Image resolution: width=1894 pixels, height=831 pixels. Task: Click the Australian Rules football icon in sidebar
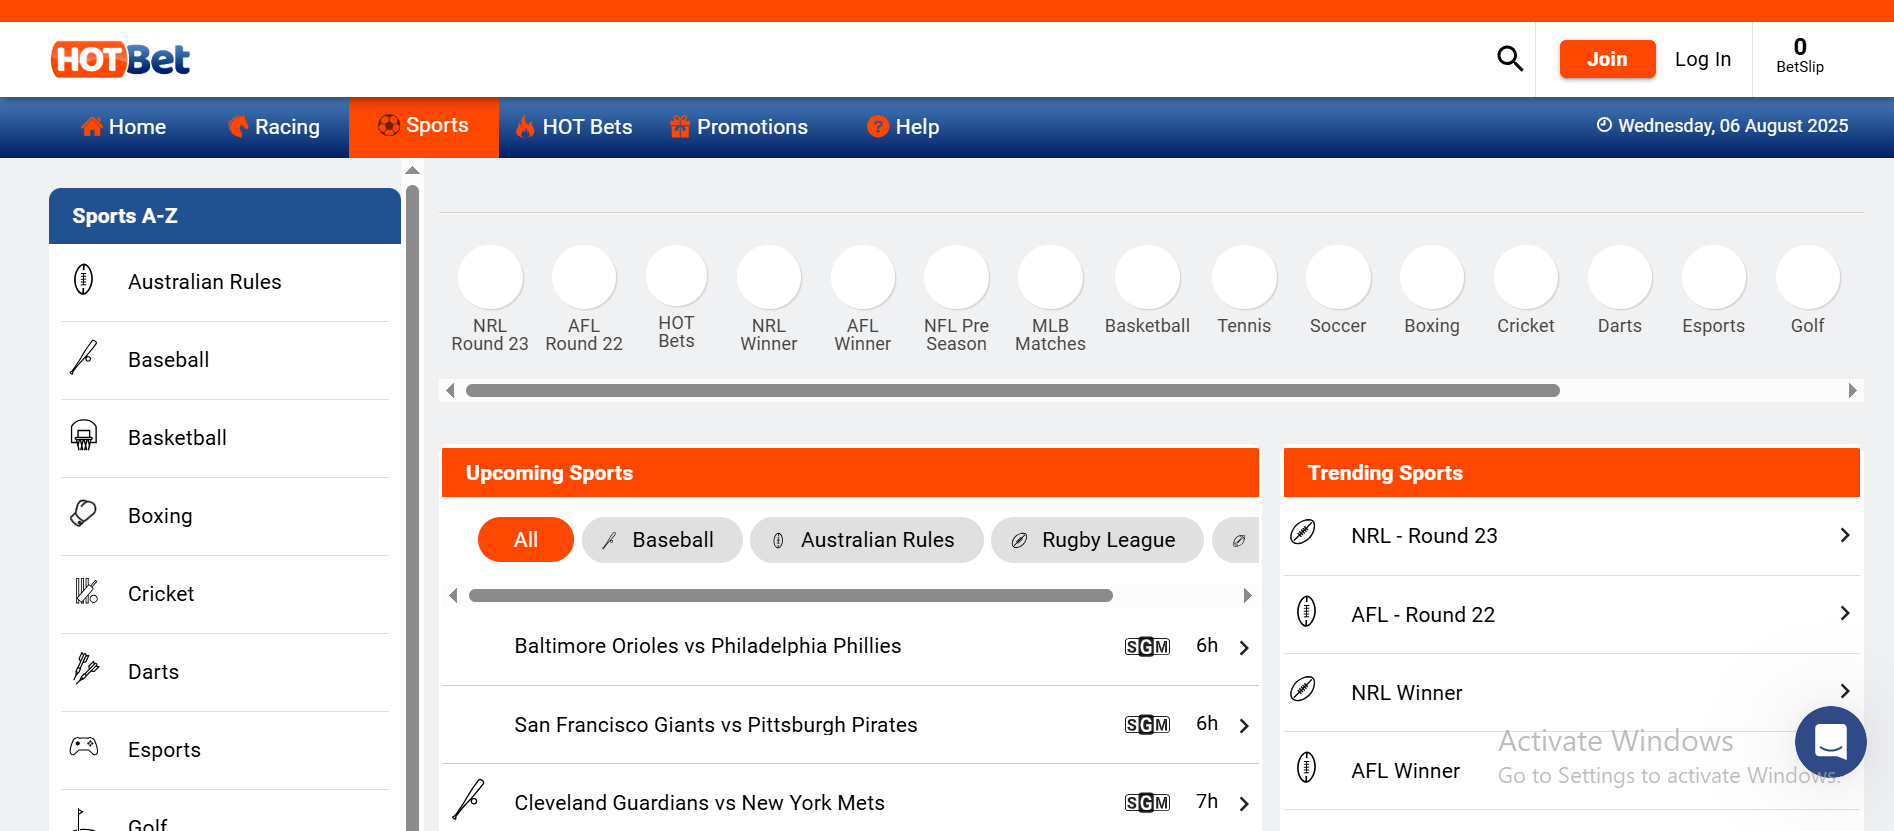click(x=84, y=279)
